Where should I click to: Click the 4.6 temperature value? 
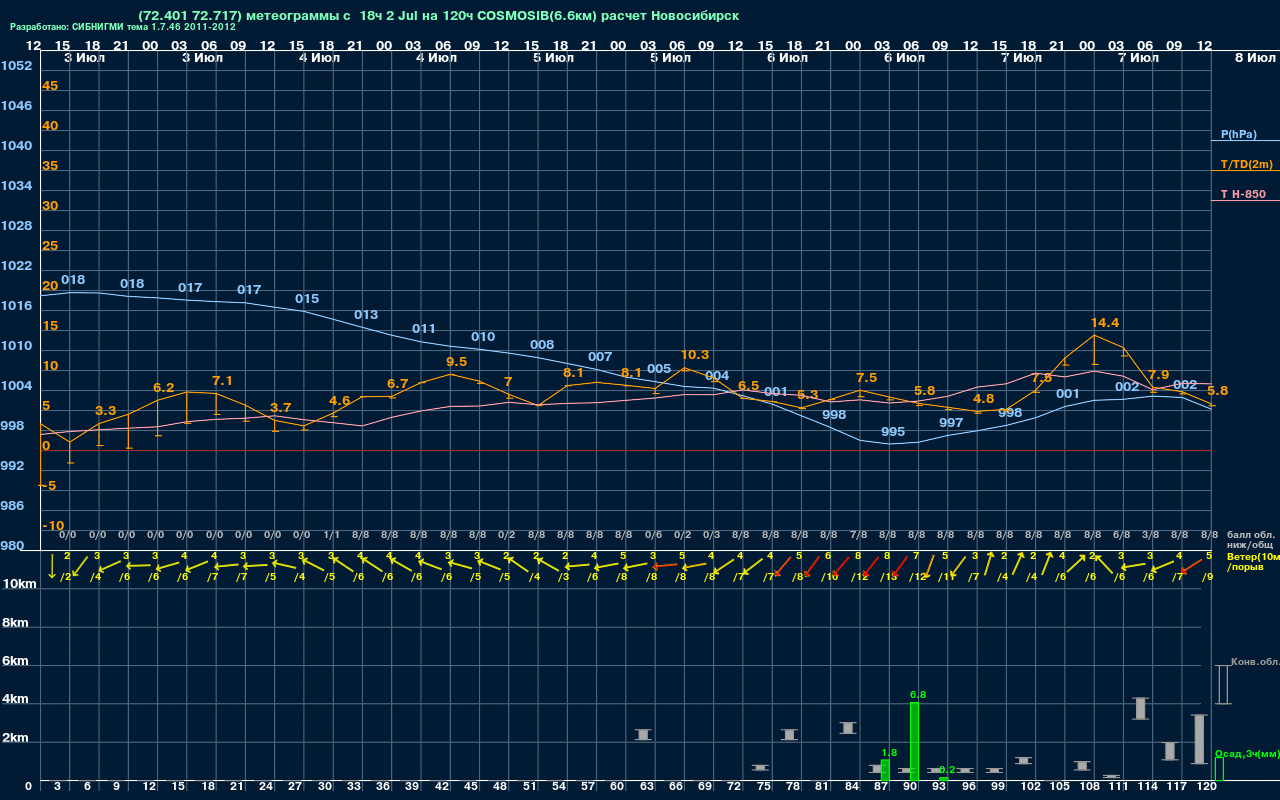[x=340, y=401]
